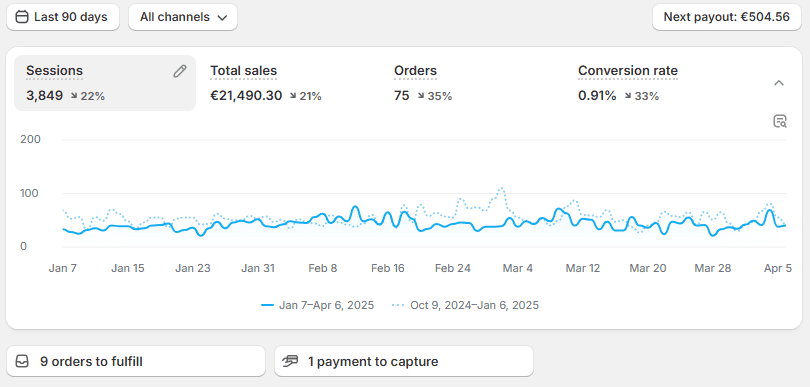Click the down arrow beside Orders 35%

(x=421, y=96)
